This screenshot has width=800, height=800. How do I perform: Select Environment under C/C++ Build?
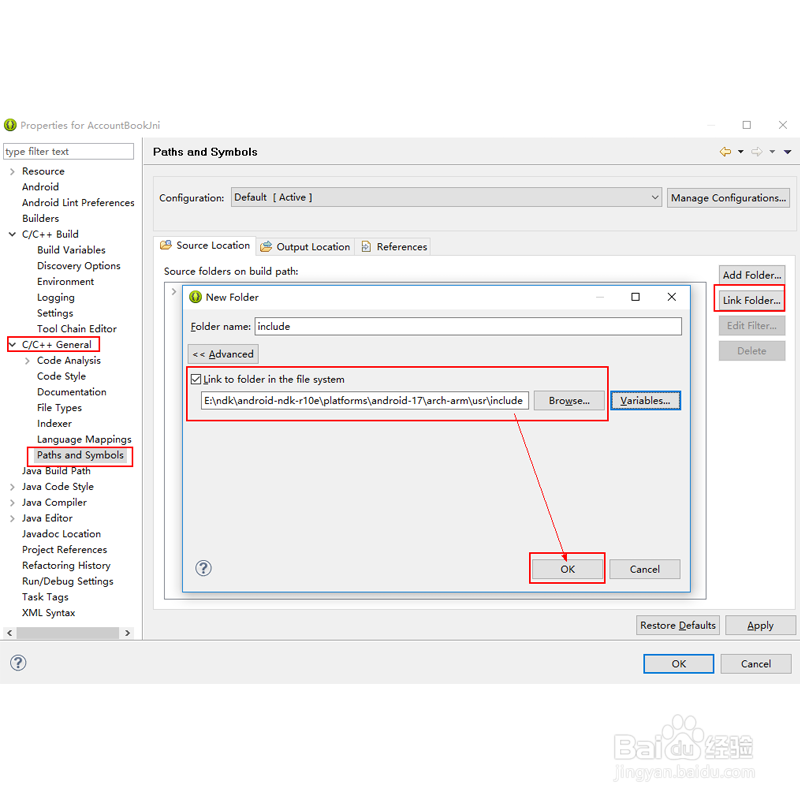(65, 282)
